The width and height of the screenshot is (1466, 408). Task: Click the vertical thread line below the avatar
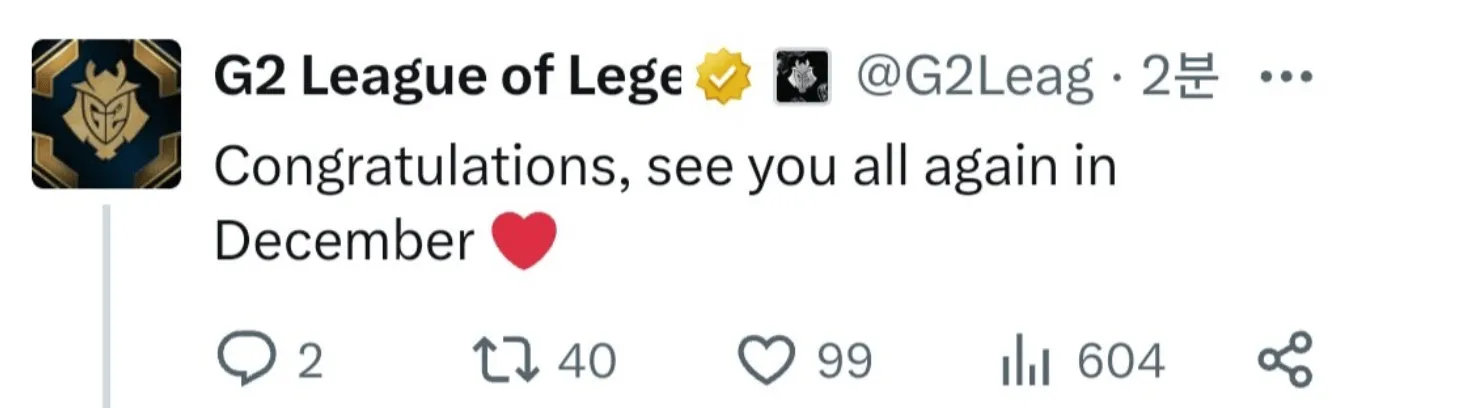106,300
